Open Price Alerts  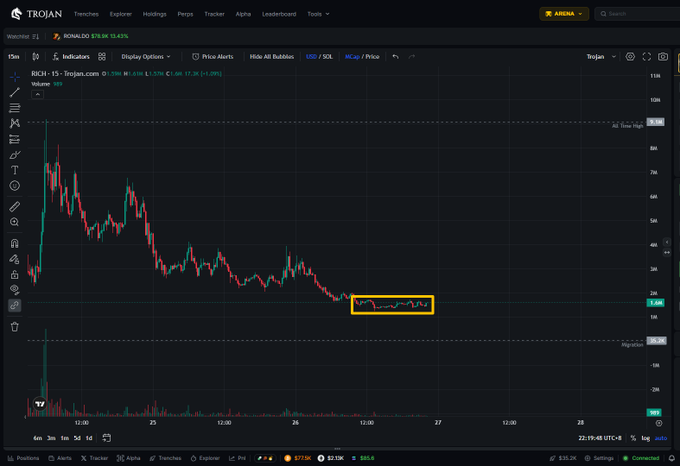[x=212, y=57]
